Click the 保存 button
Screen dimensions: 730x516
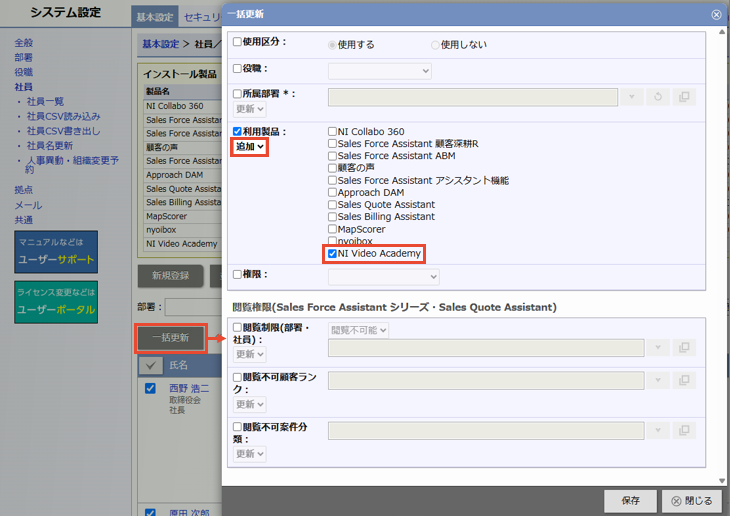point(630,501)
